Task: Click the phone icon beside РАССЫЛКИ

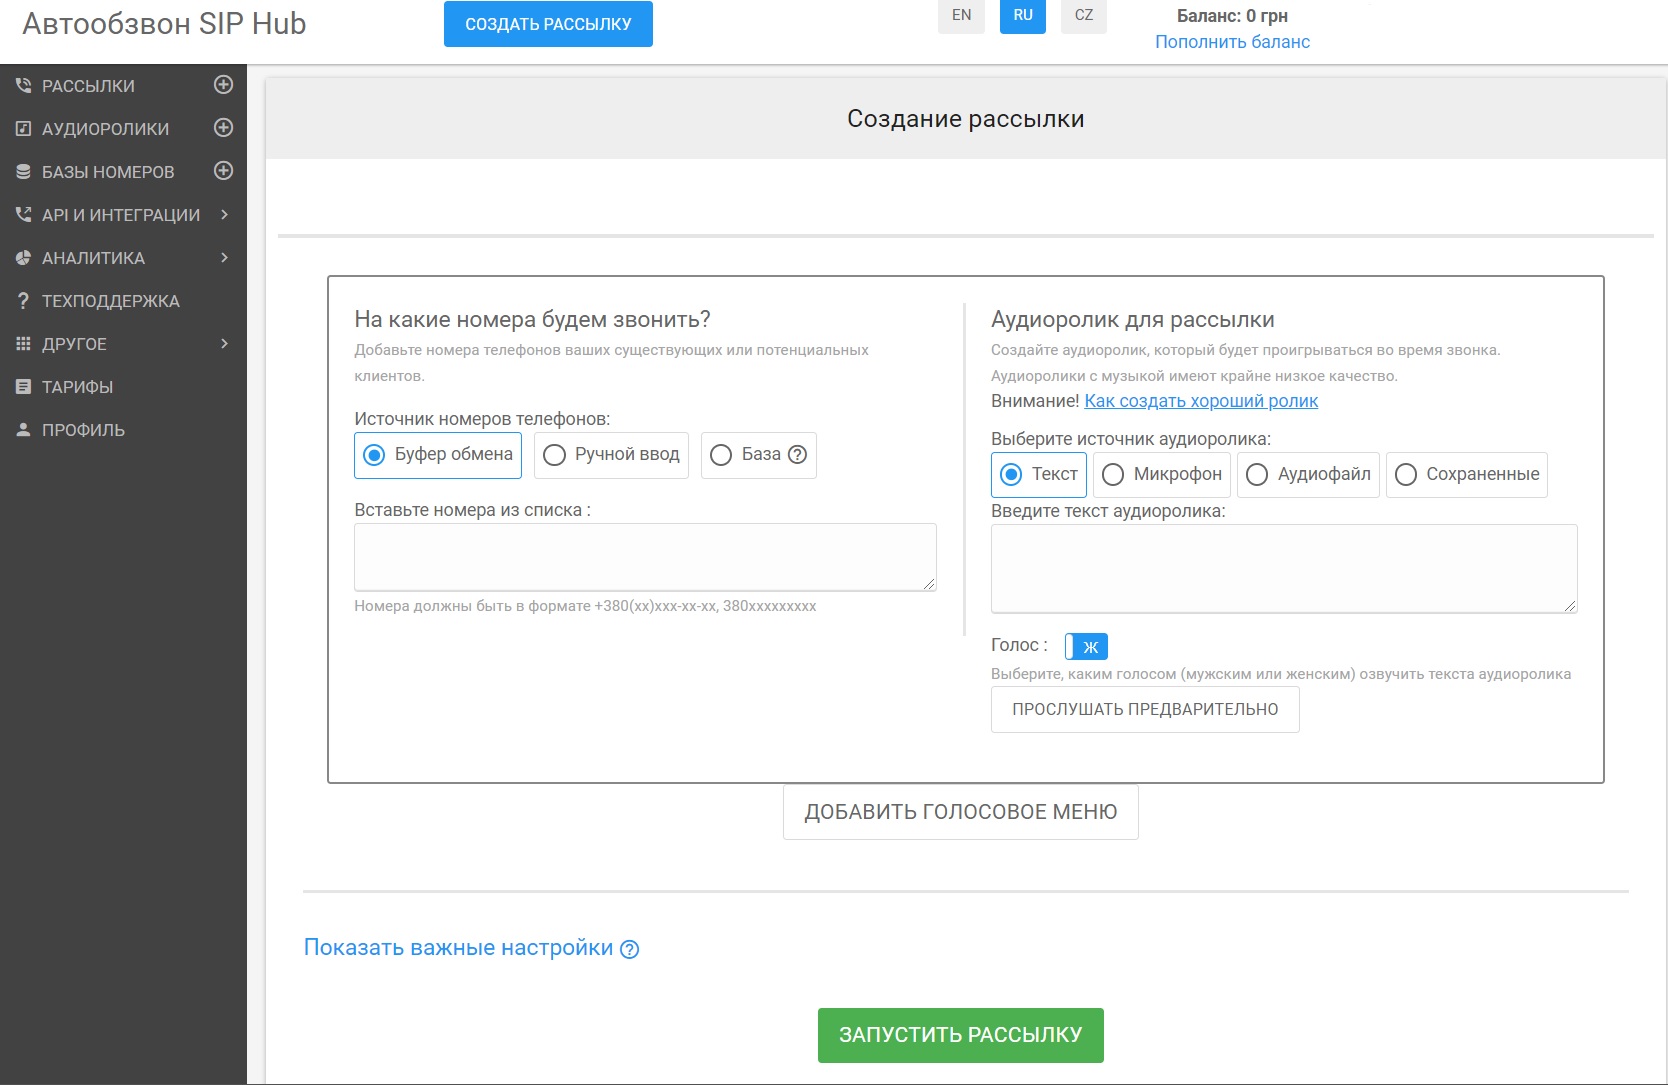Action: click(x=24, y=86)
